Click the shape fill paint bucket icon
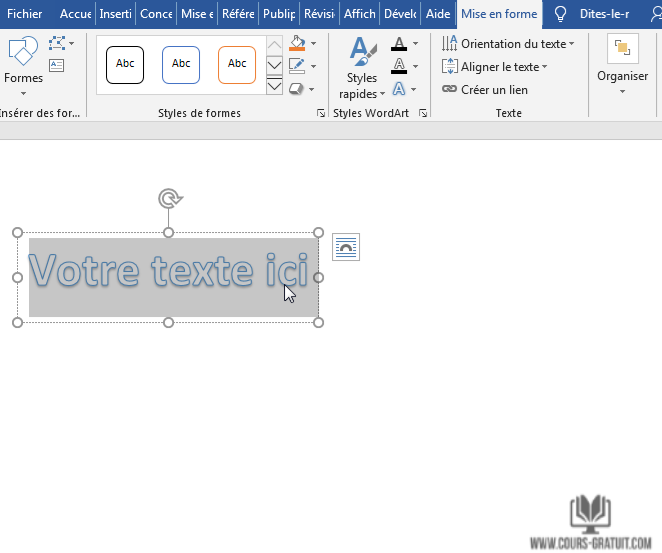The height and width of the screenshot is (553, 662). coord(297,44)
